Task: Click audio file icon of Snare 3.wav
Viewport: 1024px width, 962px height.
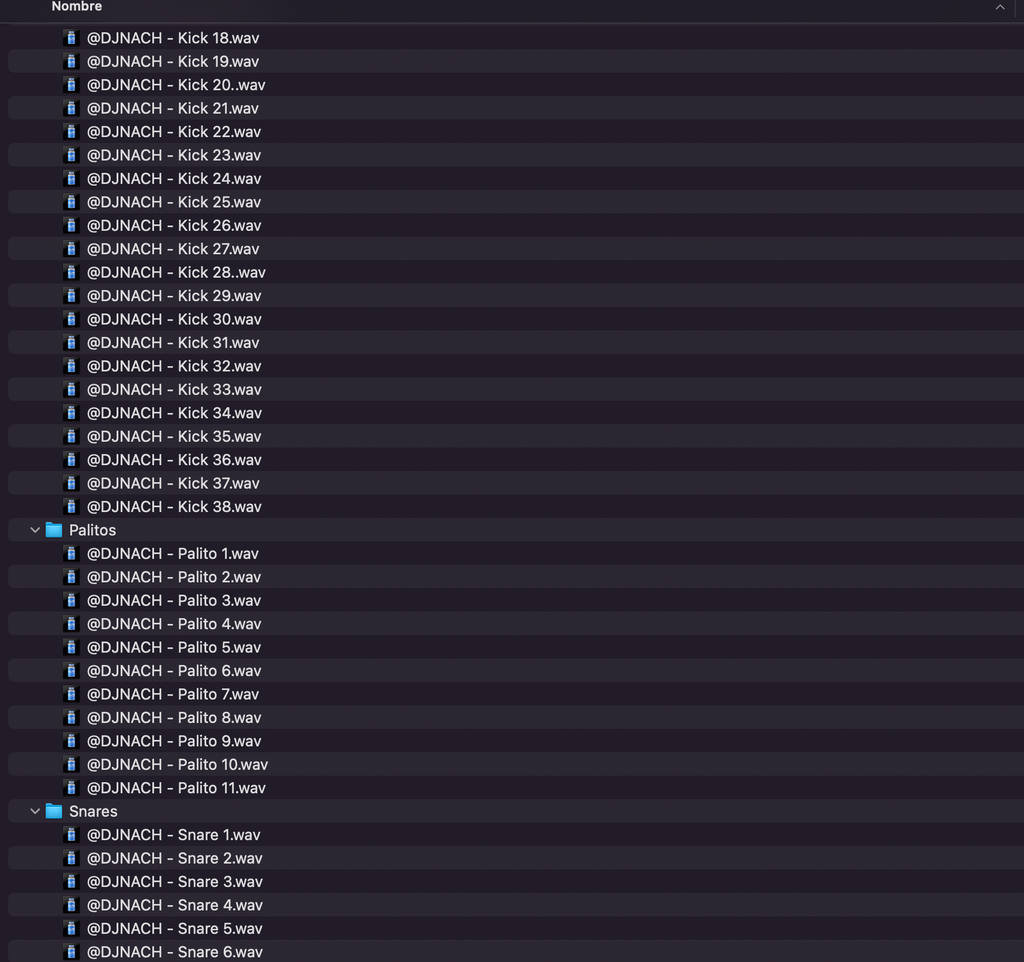Action: pos(71,882)
